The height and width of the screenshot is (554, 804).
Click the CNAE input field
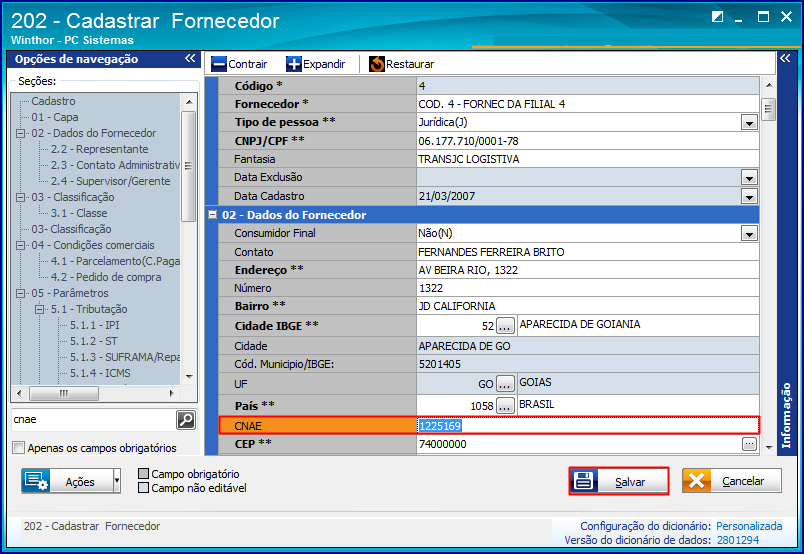pyautogui.click(x=588, y=426)
